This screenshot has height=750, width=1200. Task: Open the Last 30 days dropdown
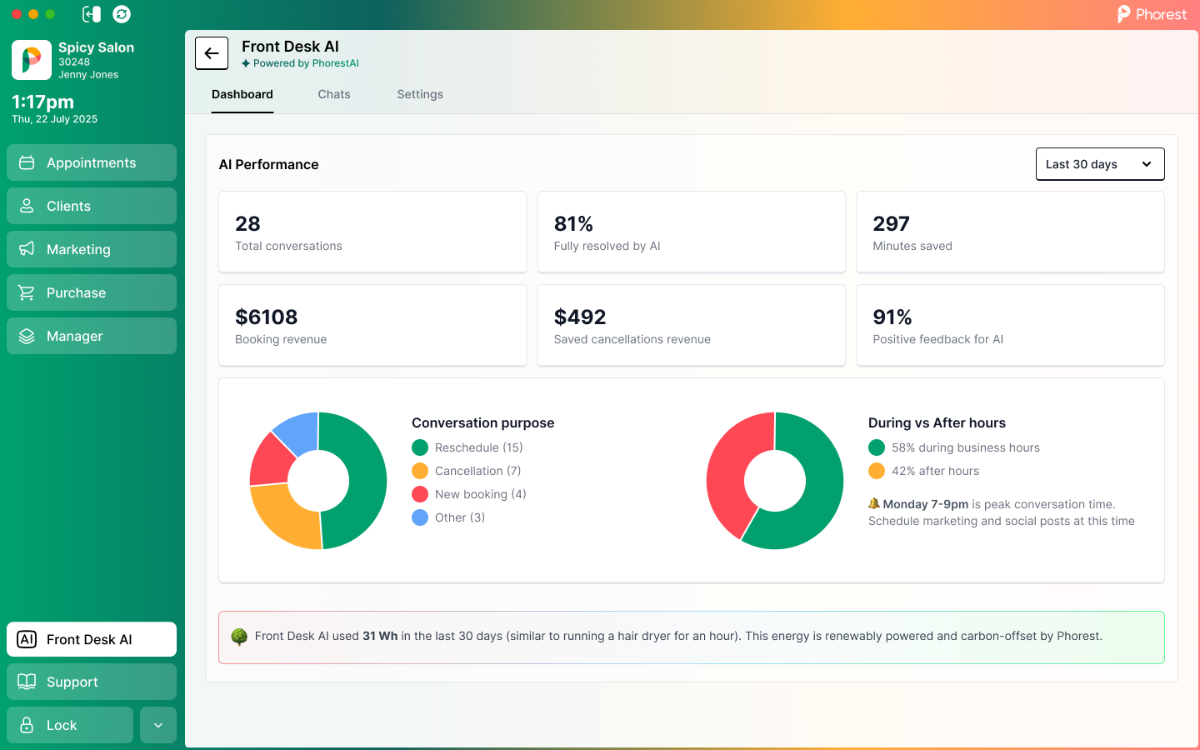click(1100, 164)
